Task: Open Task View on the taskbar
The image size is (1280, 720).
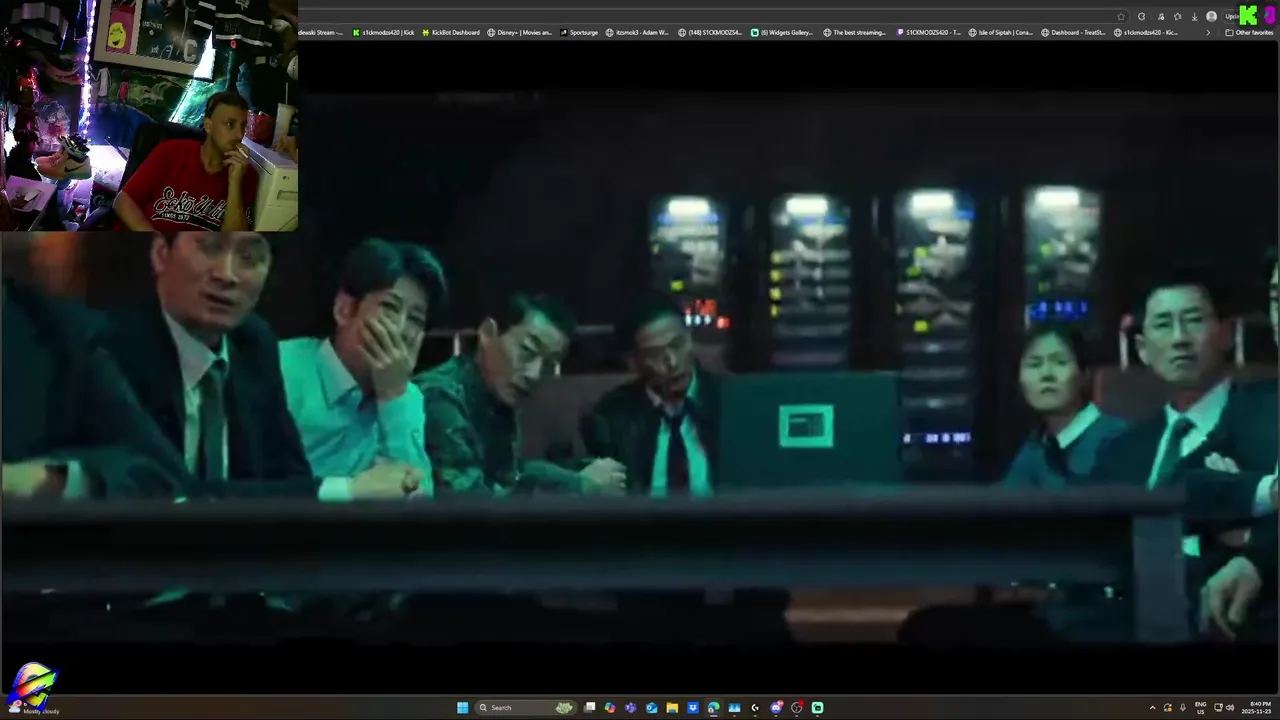Action: (x=589, y=708)
